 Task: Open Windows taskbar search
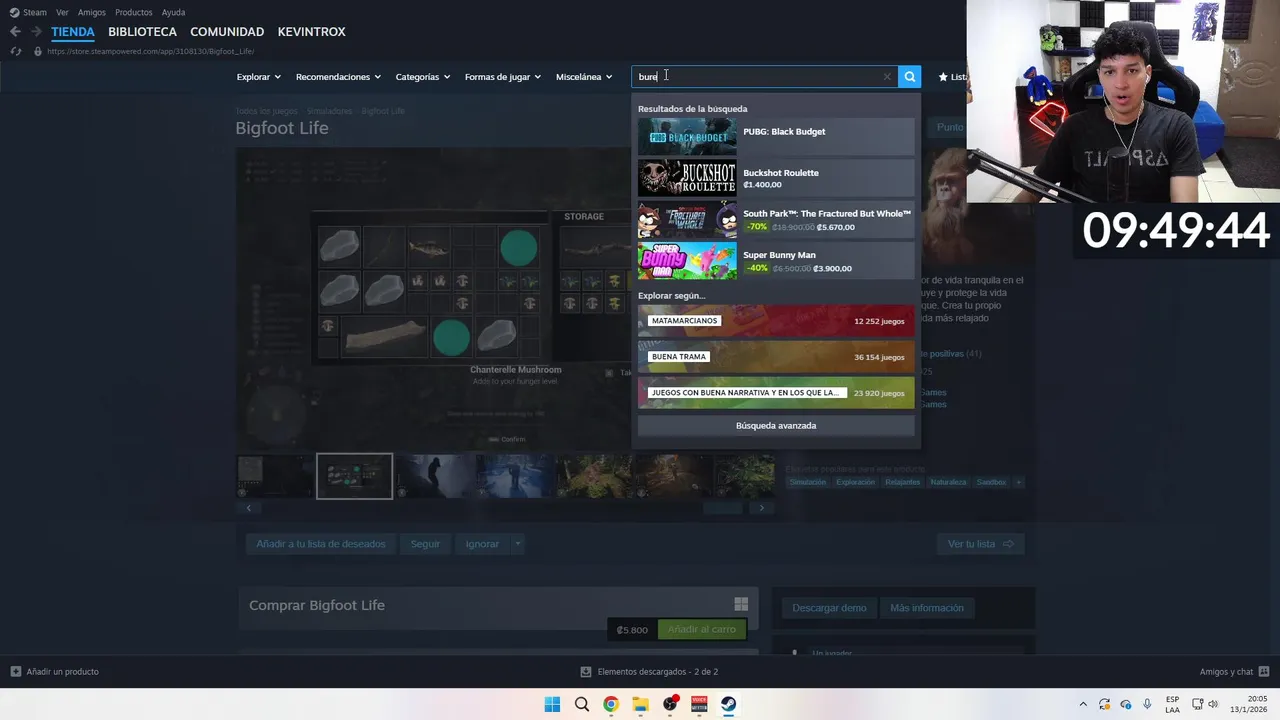[581, 705]
